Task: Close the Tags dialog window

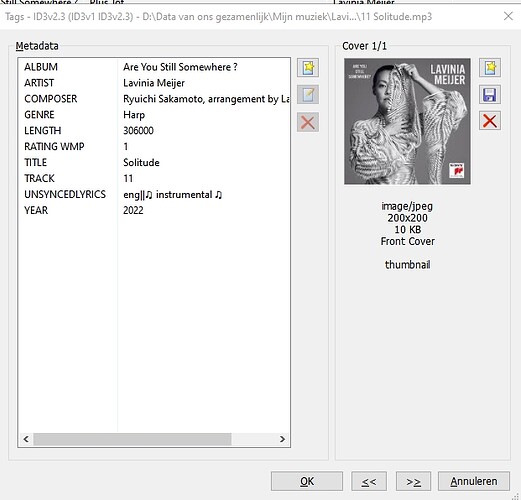Action: (508, 16)
